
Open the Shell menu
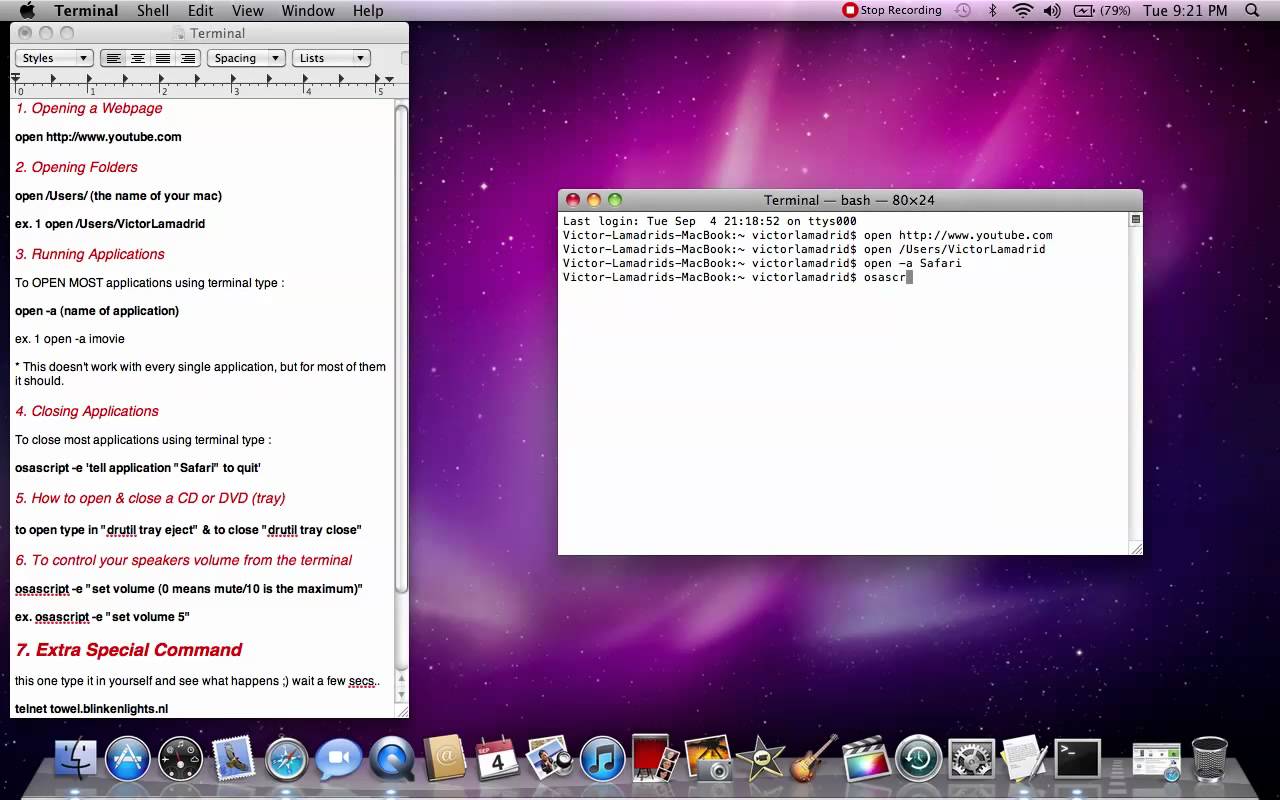[x=153, y=11]
